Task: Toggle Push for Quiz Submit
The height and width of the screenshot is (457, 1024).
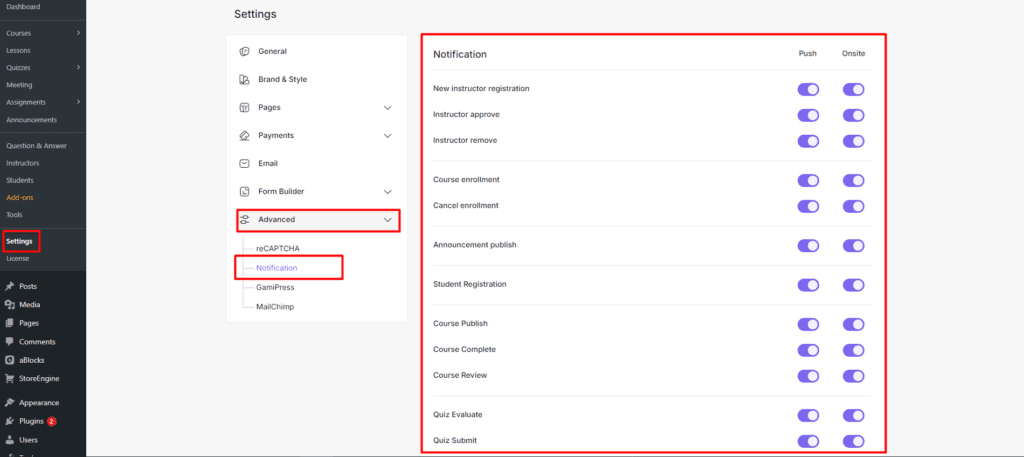Action: (808, 442)
